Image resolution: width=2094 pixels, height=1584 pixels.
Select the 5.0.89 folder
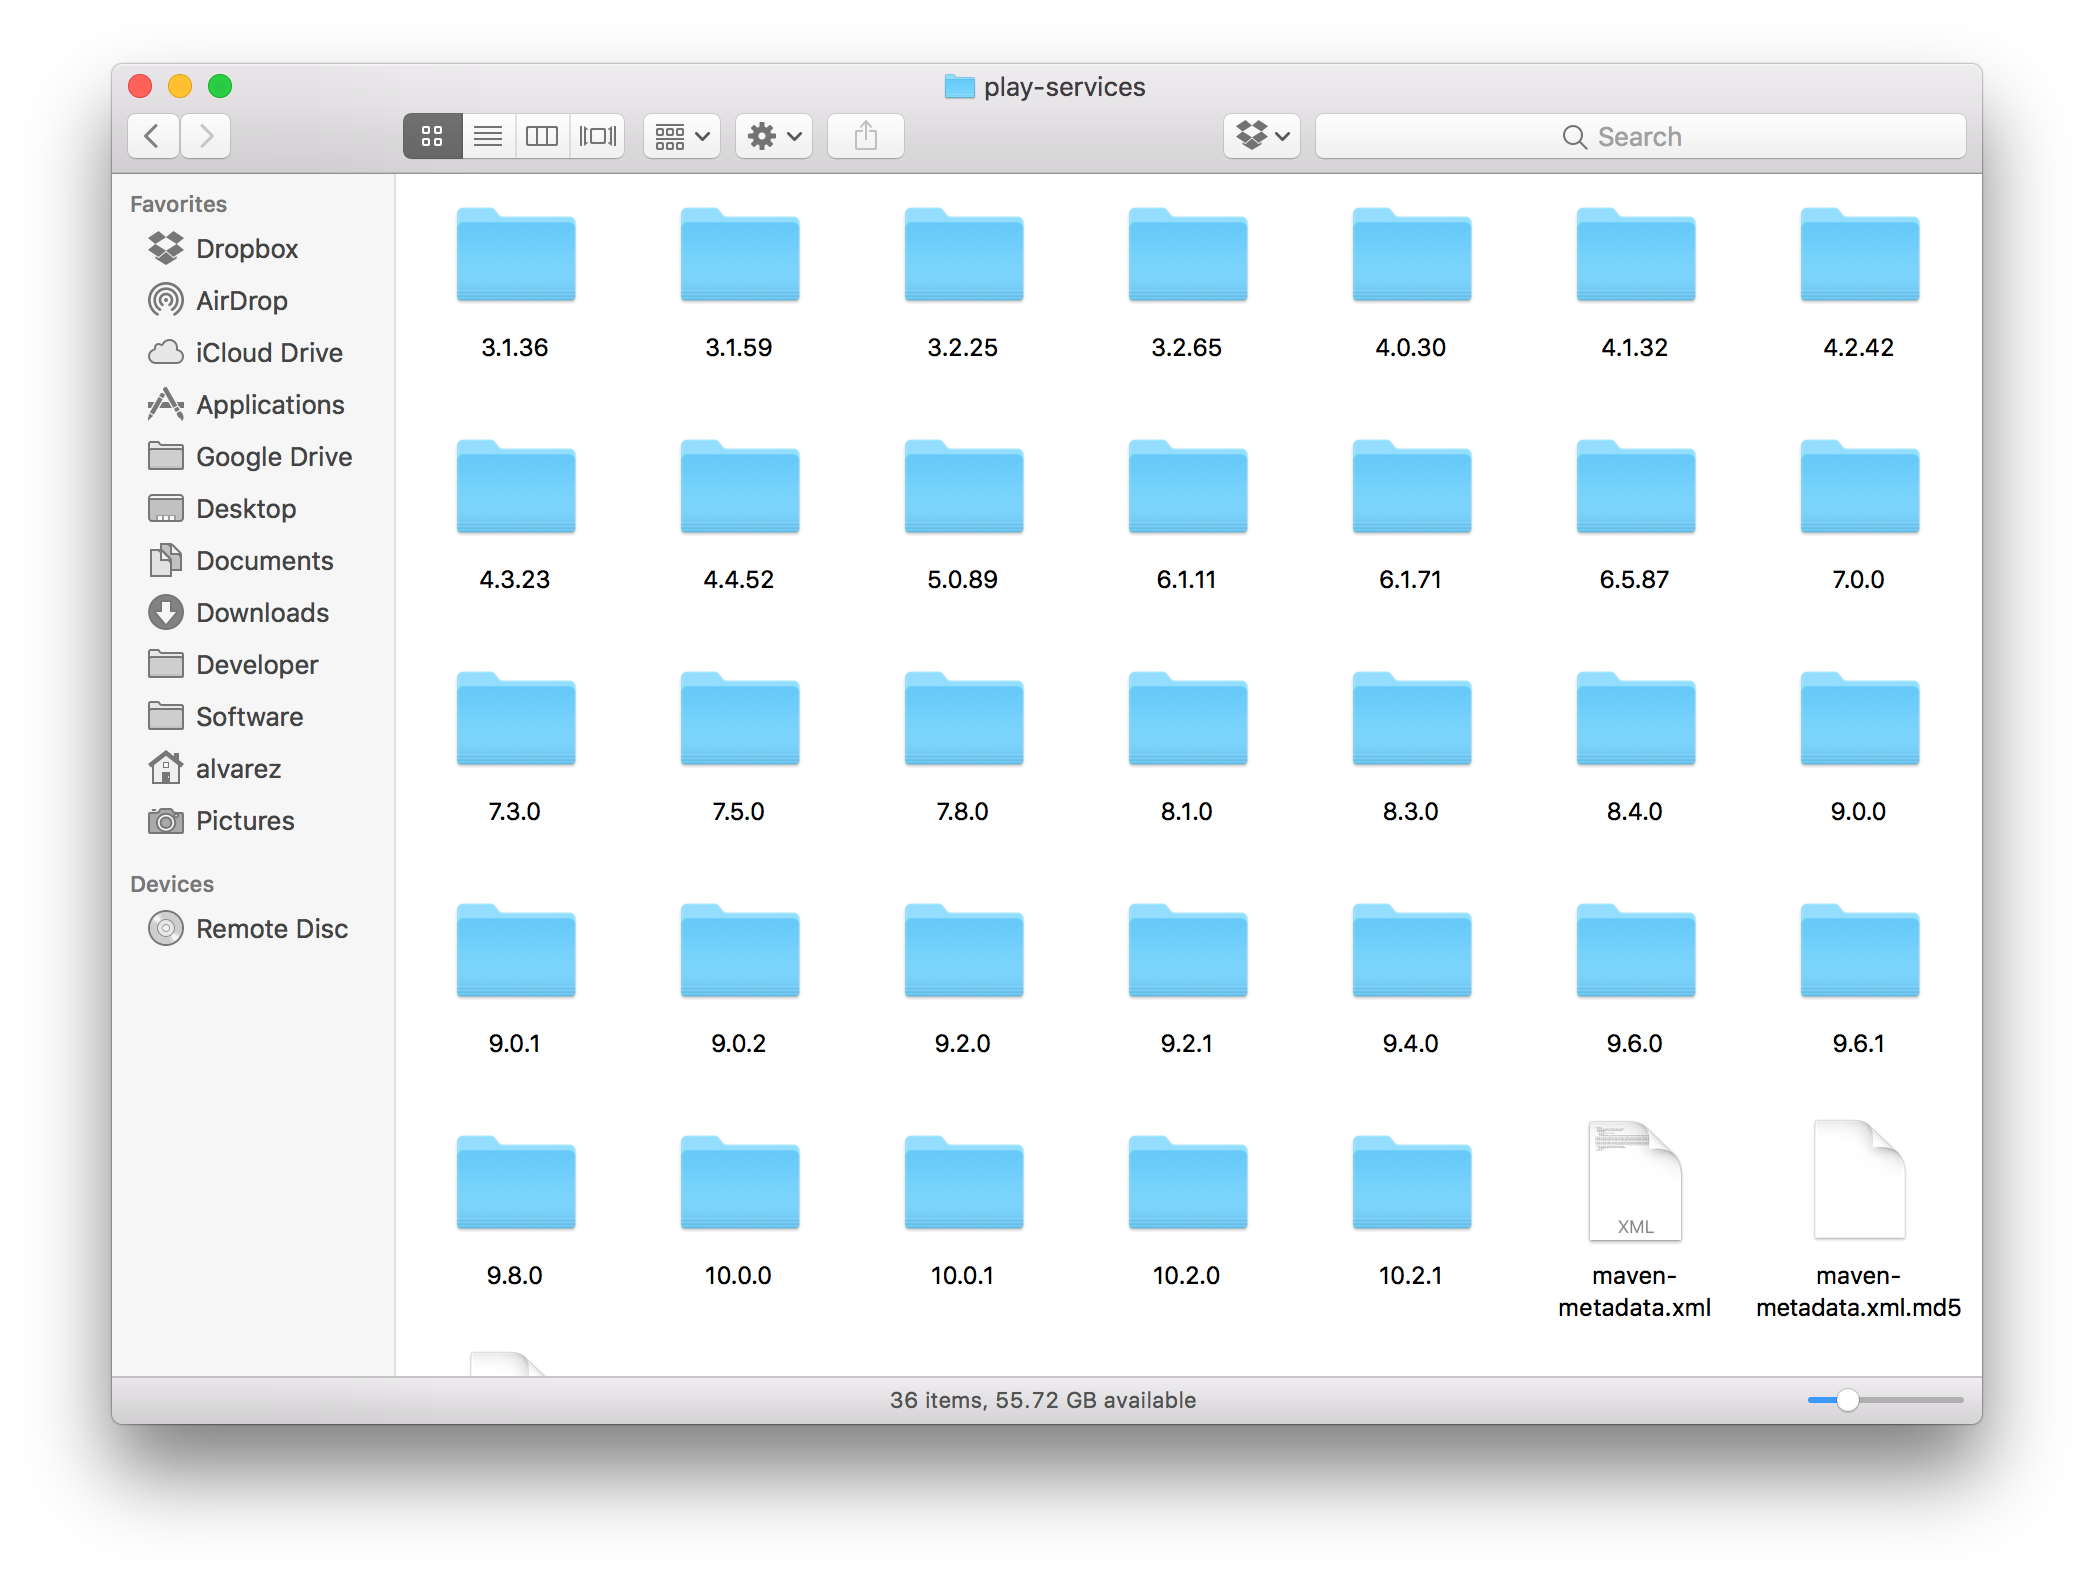pos(964,487)
